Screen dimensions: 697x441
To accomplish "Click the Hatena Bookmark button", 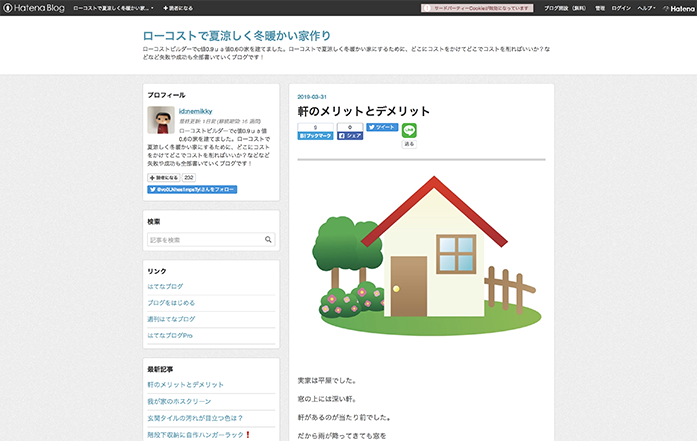I will (315, 136).
